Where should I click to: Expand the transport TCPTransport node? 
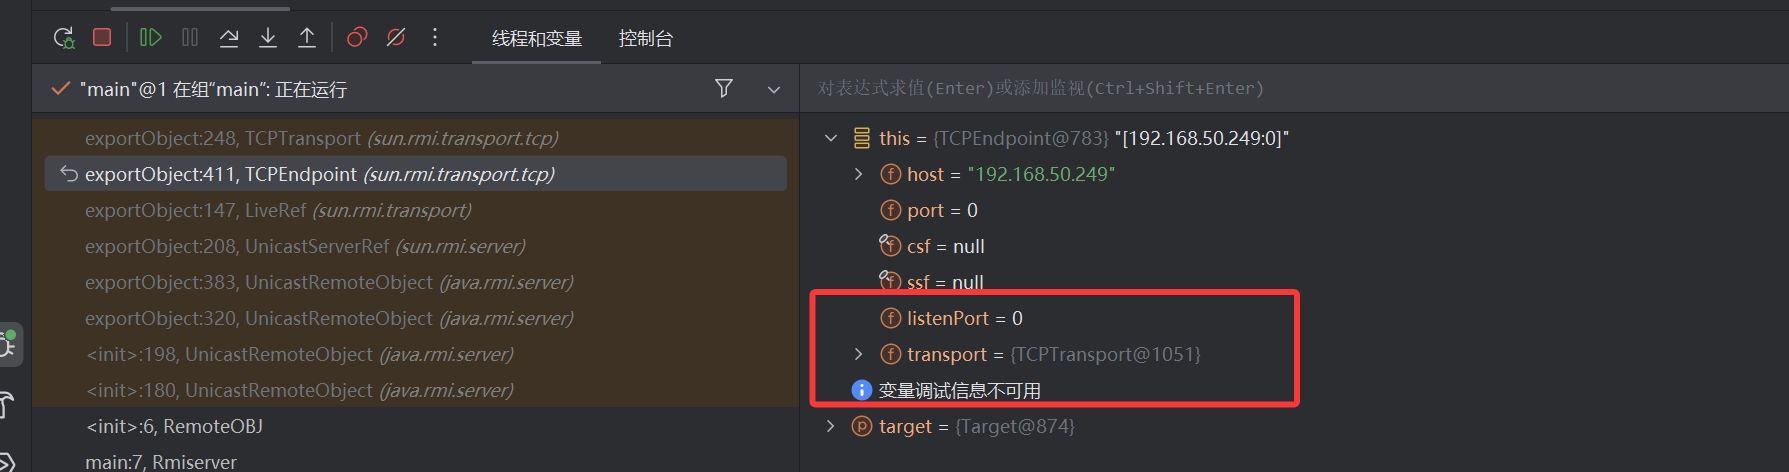click(859, 354)
